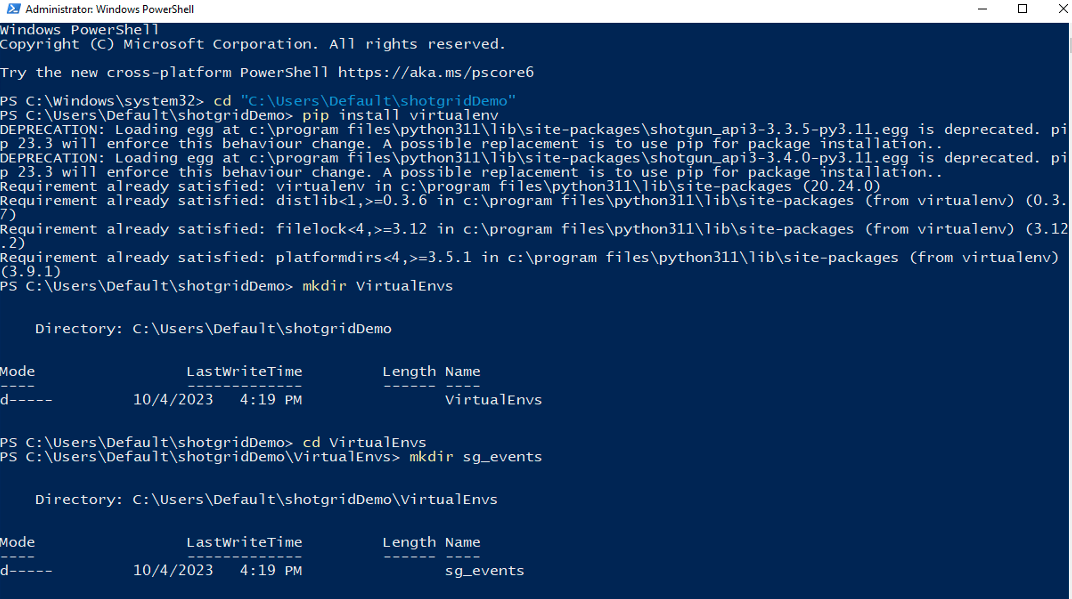The height and width of the screenshot is (599, 1072).
Task: Click the first 'LastWriteTime' column header
Action: coord(244,371)
